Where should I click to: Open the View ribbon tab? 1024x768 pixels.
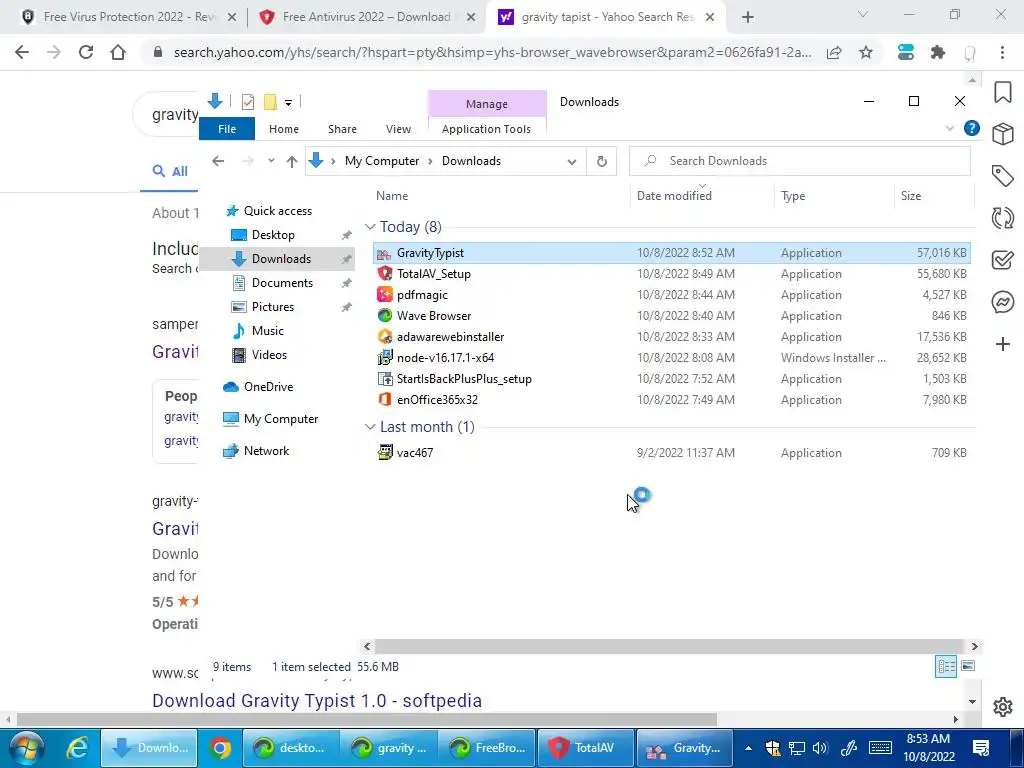pos(398,129)
